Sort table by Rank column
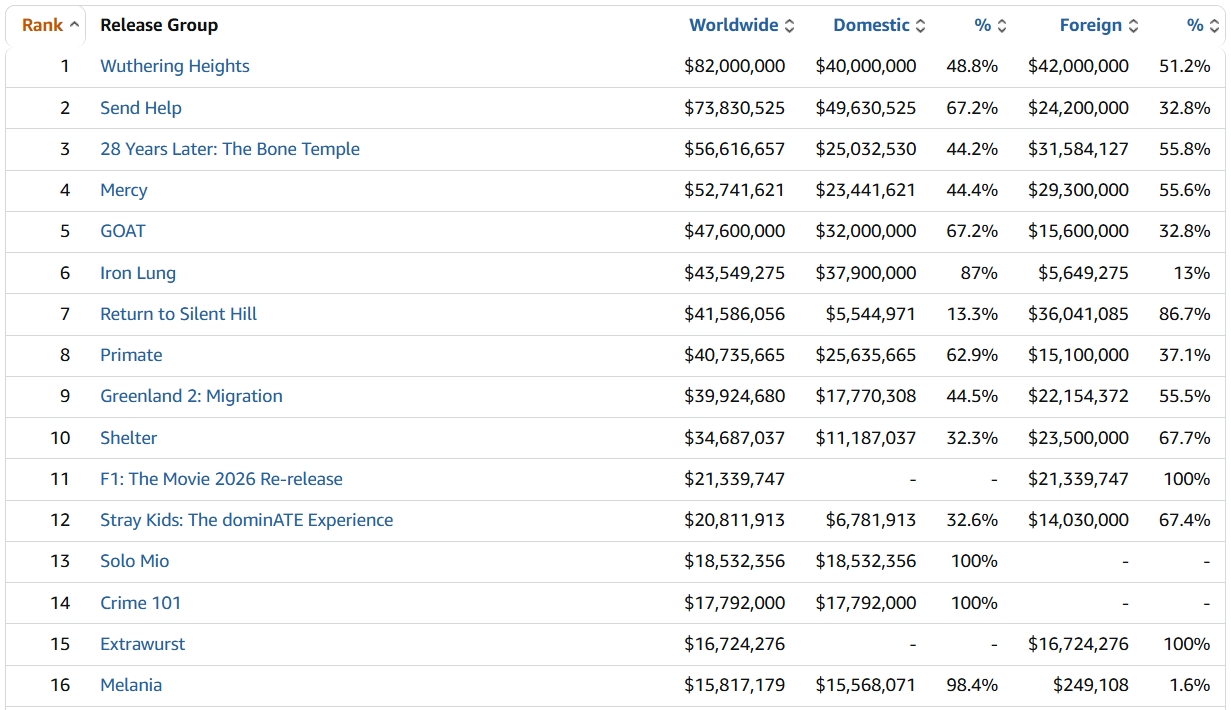Screen dimensions: 1231x710 pyautogui.click(x=49, y=25)
